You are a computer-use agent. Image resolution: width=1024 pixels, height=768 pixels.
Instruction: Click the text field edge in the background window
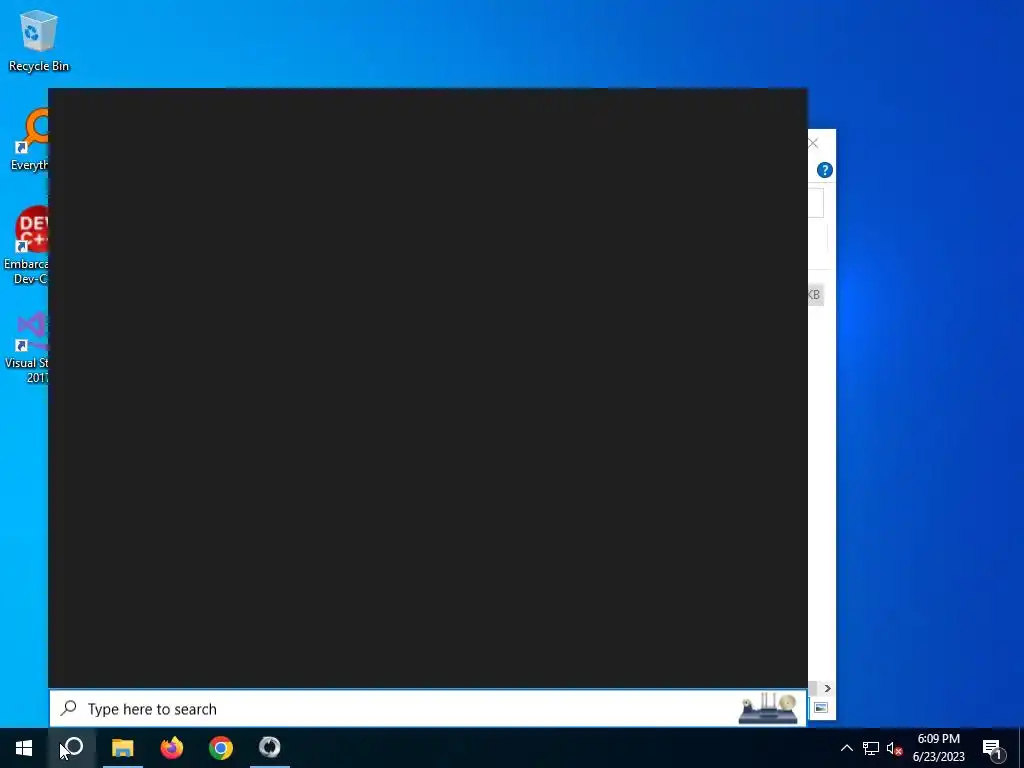pyautogui.click(x=816, y=202)
